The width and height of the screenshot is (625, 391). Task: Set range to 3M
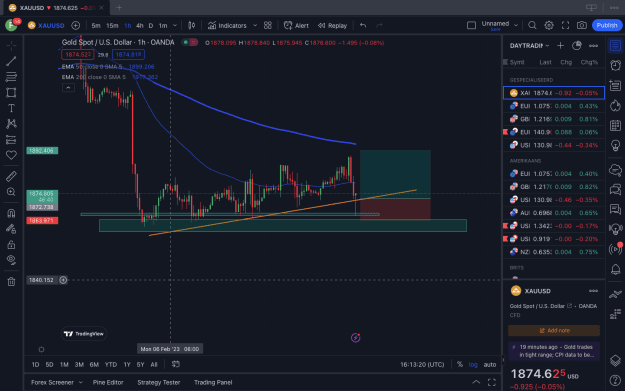(79, 364)
